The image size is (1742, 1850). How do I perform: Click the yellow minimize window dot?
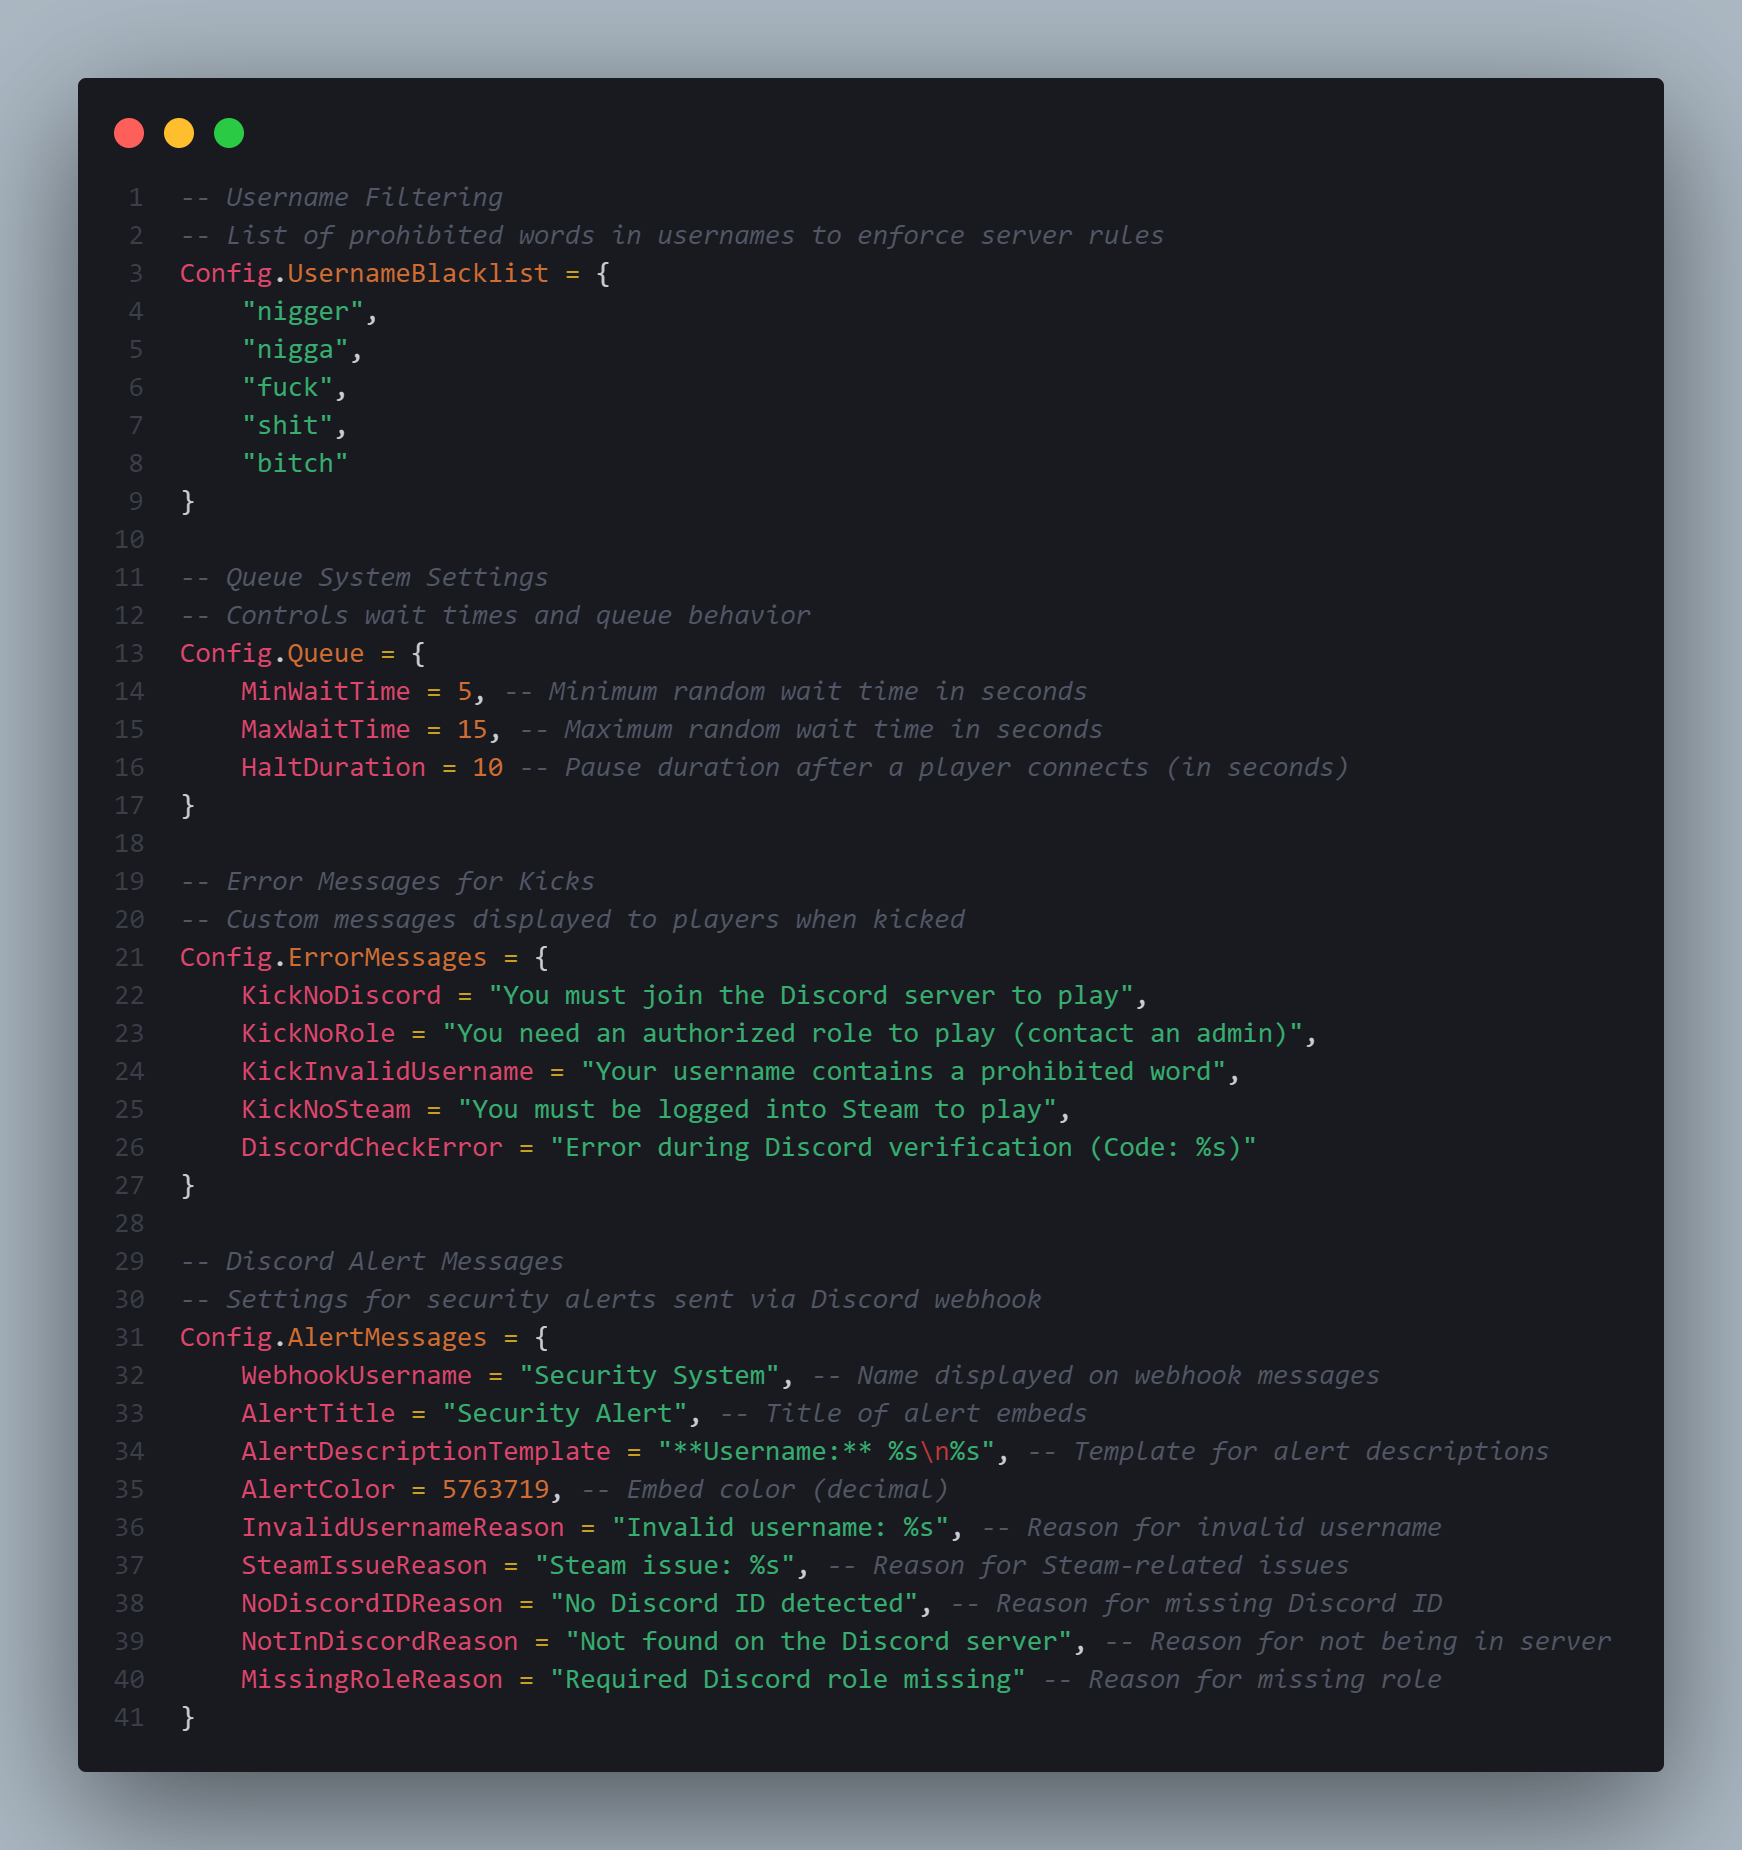click(x=179, y=133)
